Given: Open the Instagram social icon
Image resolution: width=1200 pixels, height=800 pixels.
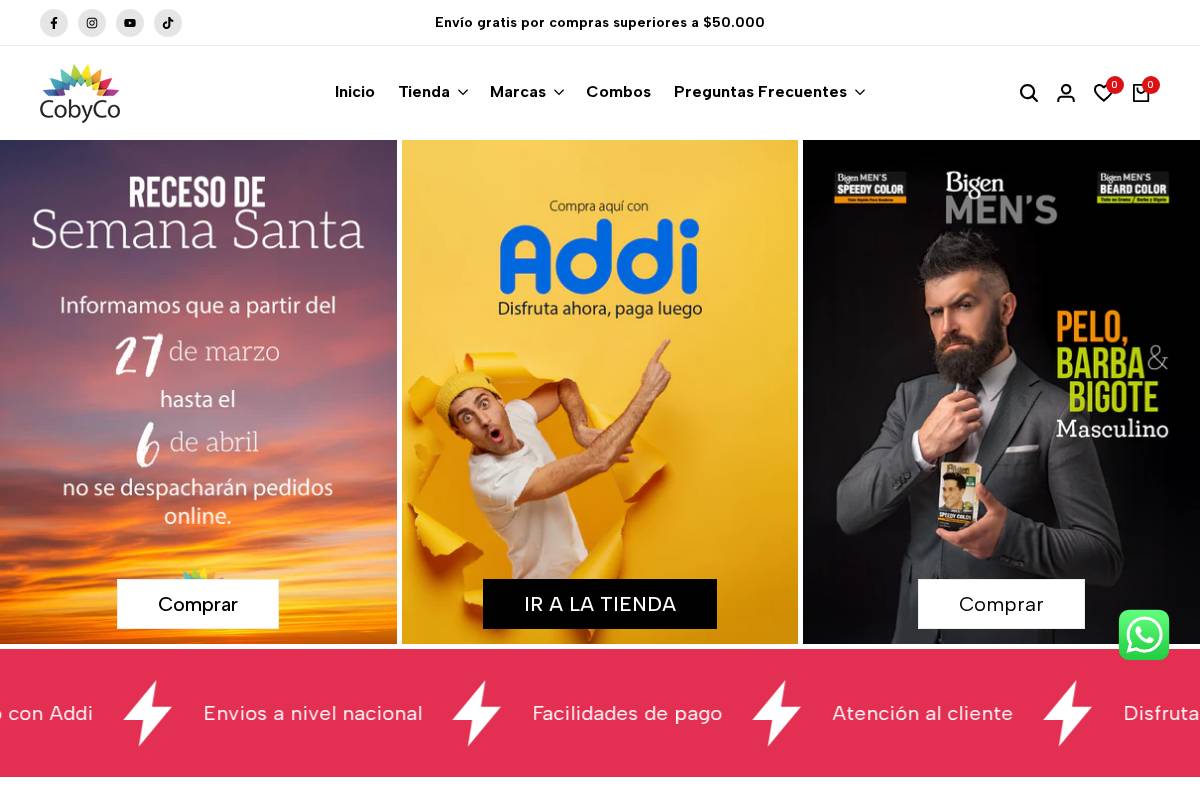Looking at the screenshot, I should [x=92, y=23].
